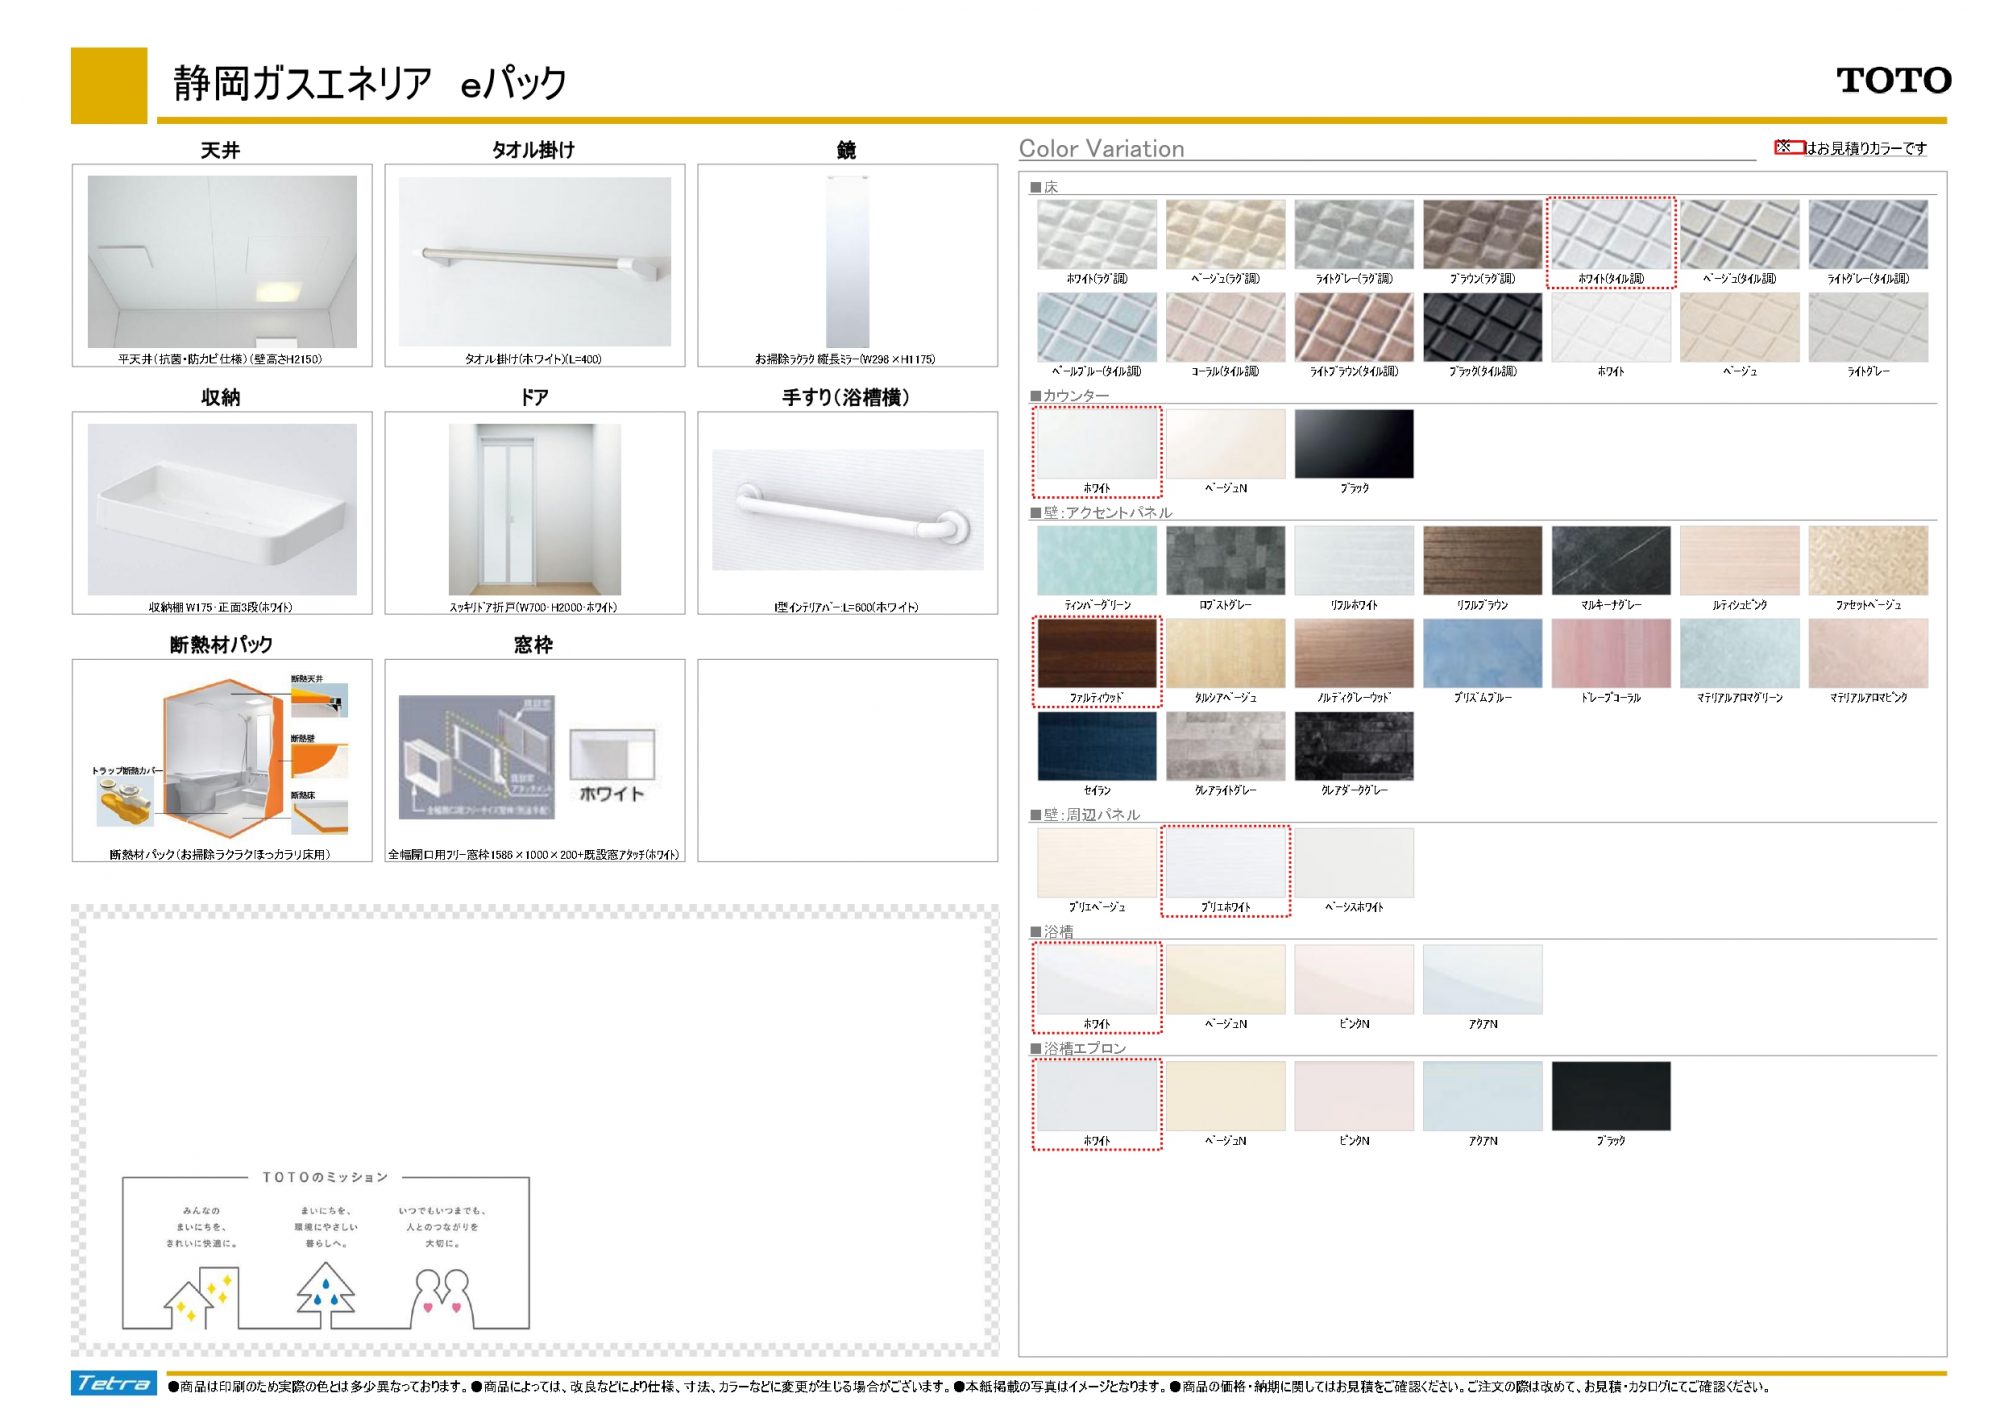Select accent panel タルシアベージュ

coord(1225,653)
